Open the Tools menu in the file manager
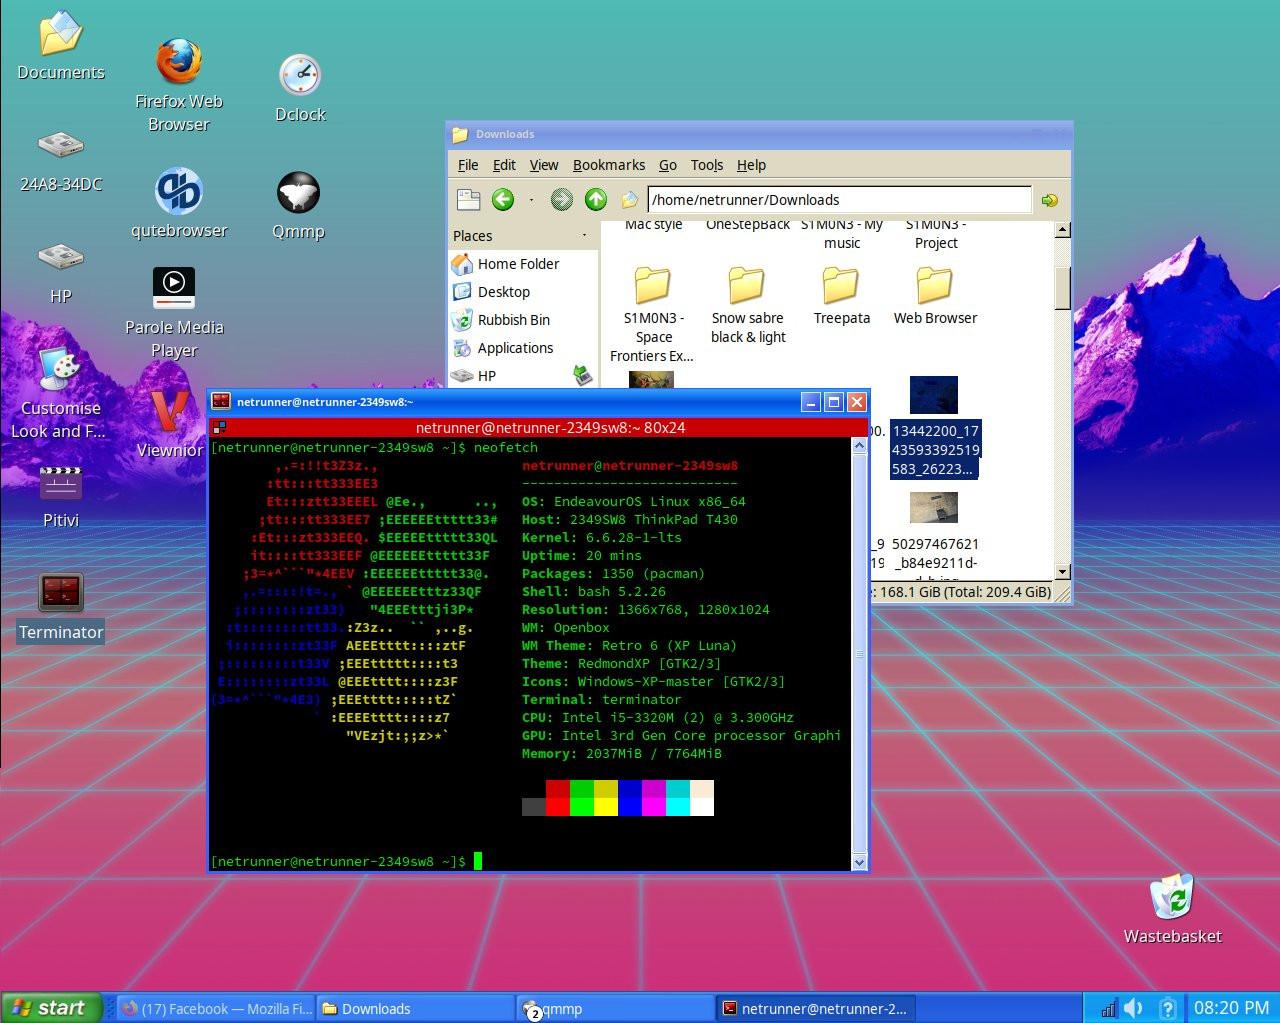This screenshot has height=1023, width=1280. (x=707, y=165)
